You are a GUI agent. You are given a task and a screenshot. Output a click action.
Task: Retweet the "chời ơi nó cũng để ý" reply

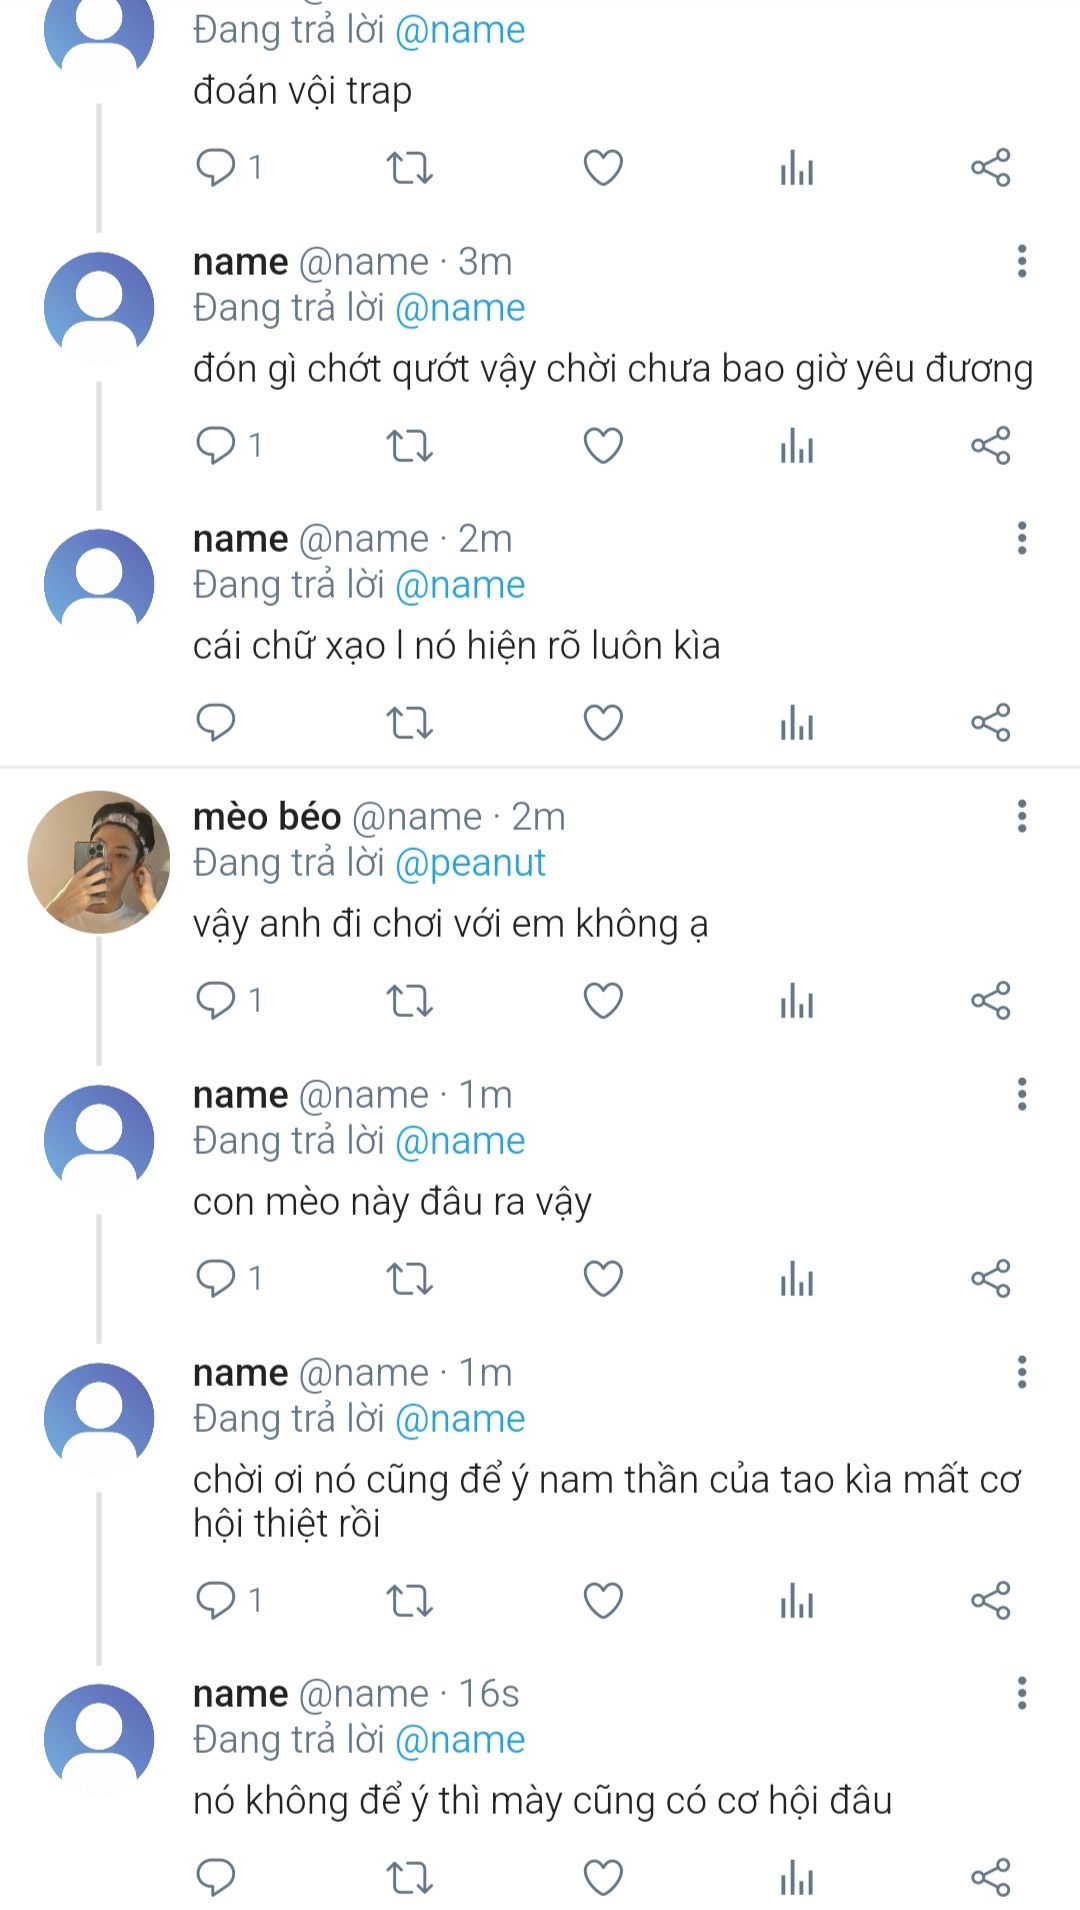click(409, 1600)
